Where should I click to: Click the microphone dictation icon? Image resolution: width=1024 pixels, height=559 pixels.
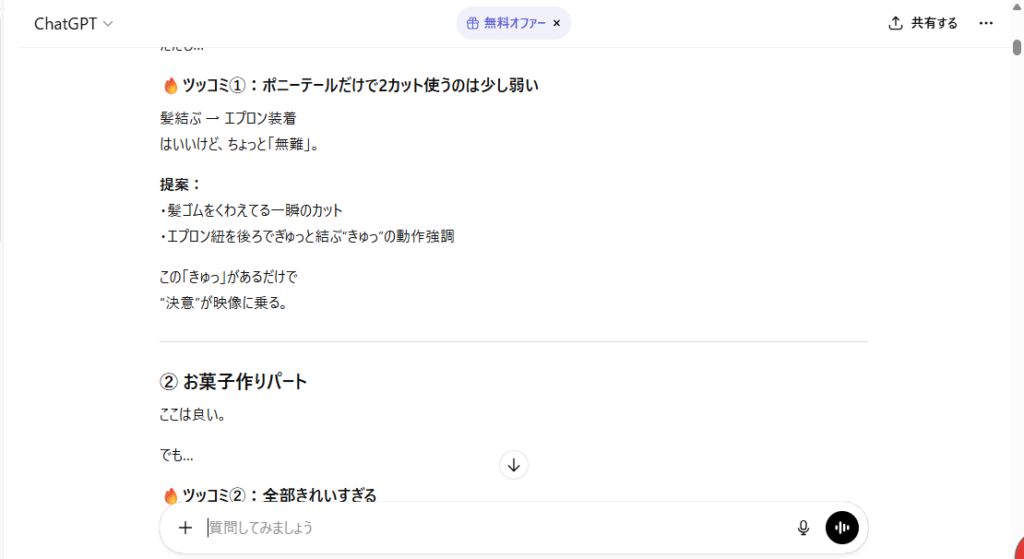(802, 528)
